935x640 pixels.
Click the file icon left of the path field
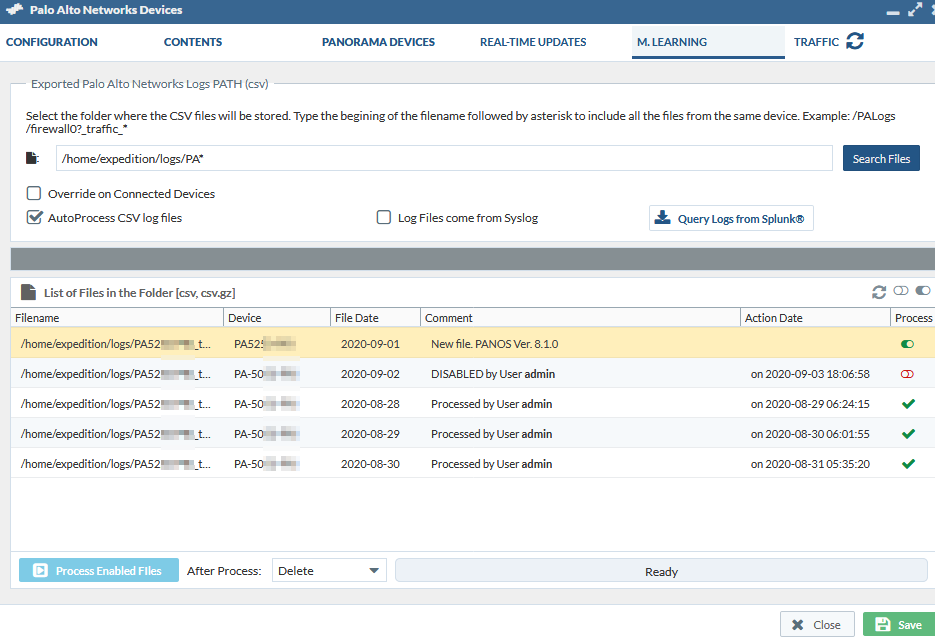point(33,158)
